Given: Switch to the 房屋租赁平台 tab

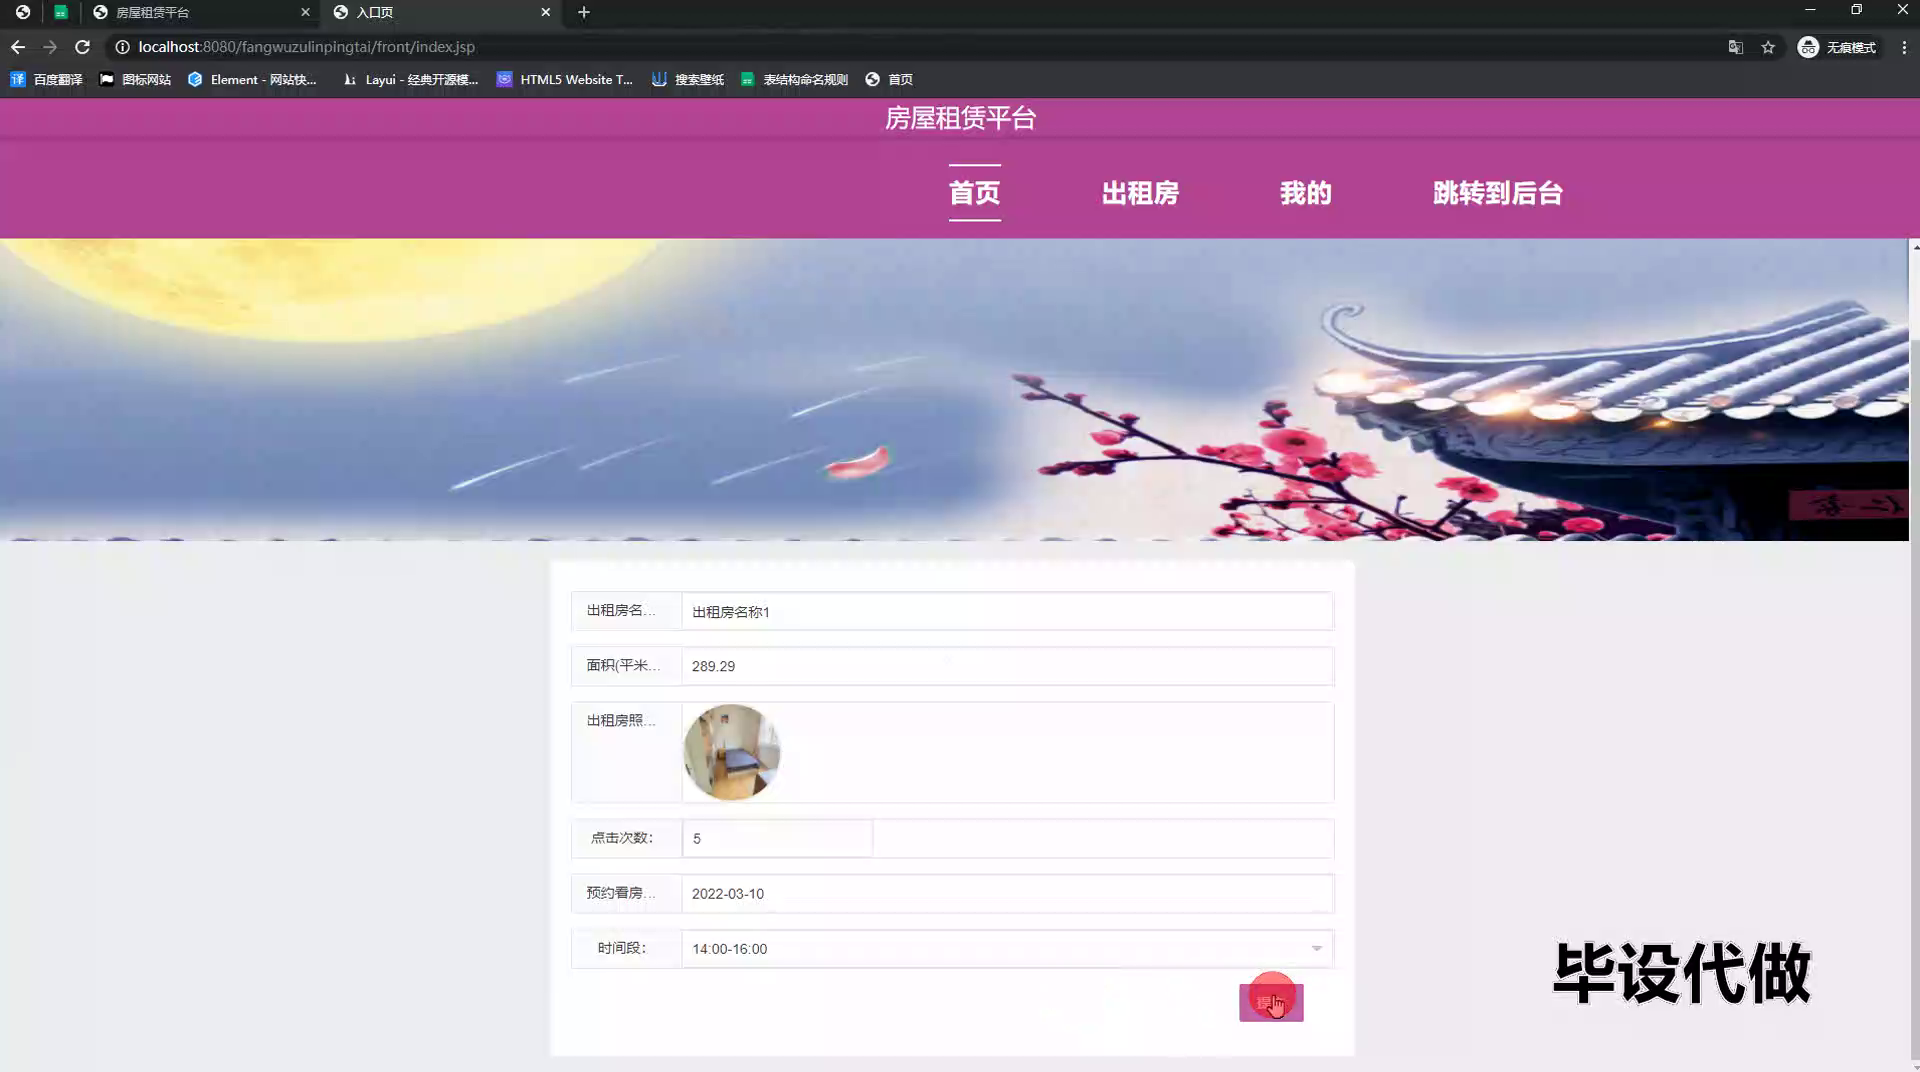Looking at the screenshot, I should pos(200,12).
